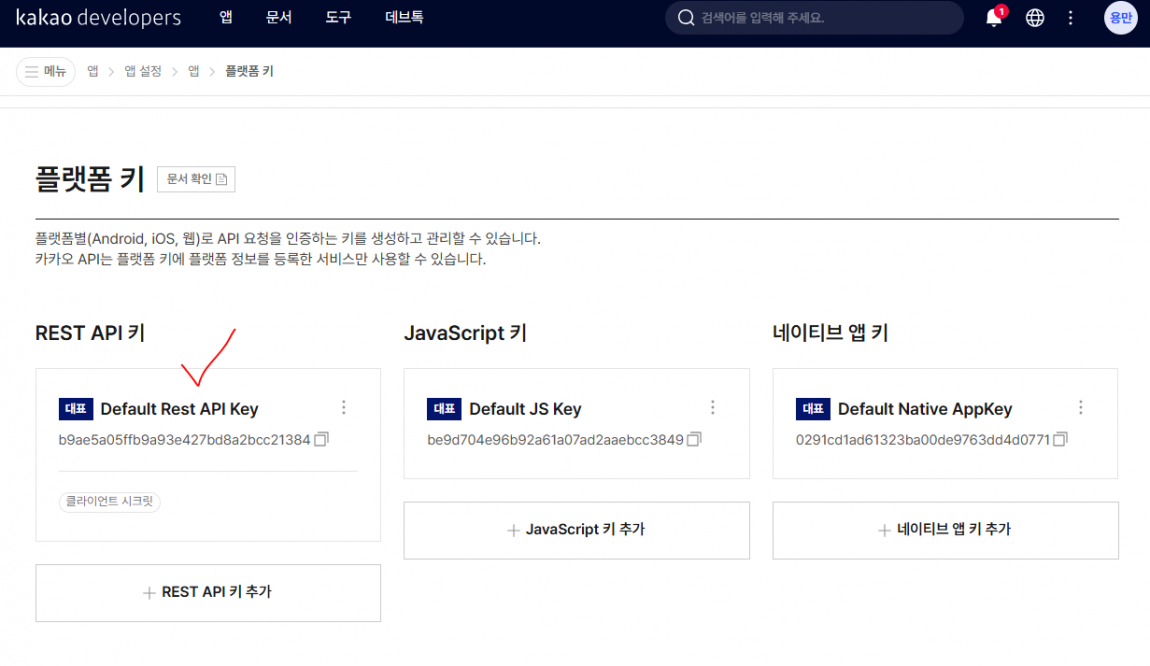Click the 플랫폼 키 breadcrumb
The height and width of the screenshot is (666, 1150).
tap(249, 71)
